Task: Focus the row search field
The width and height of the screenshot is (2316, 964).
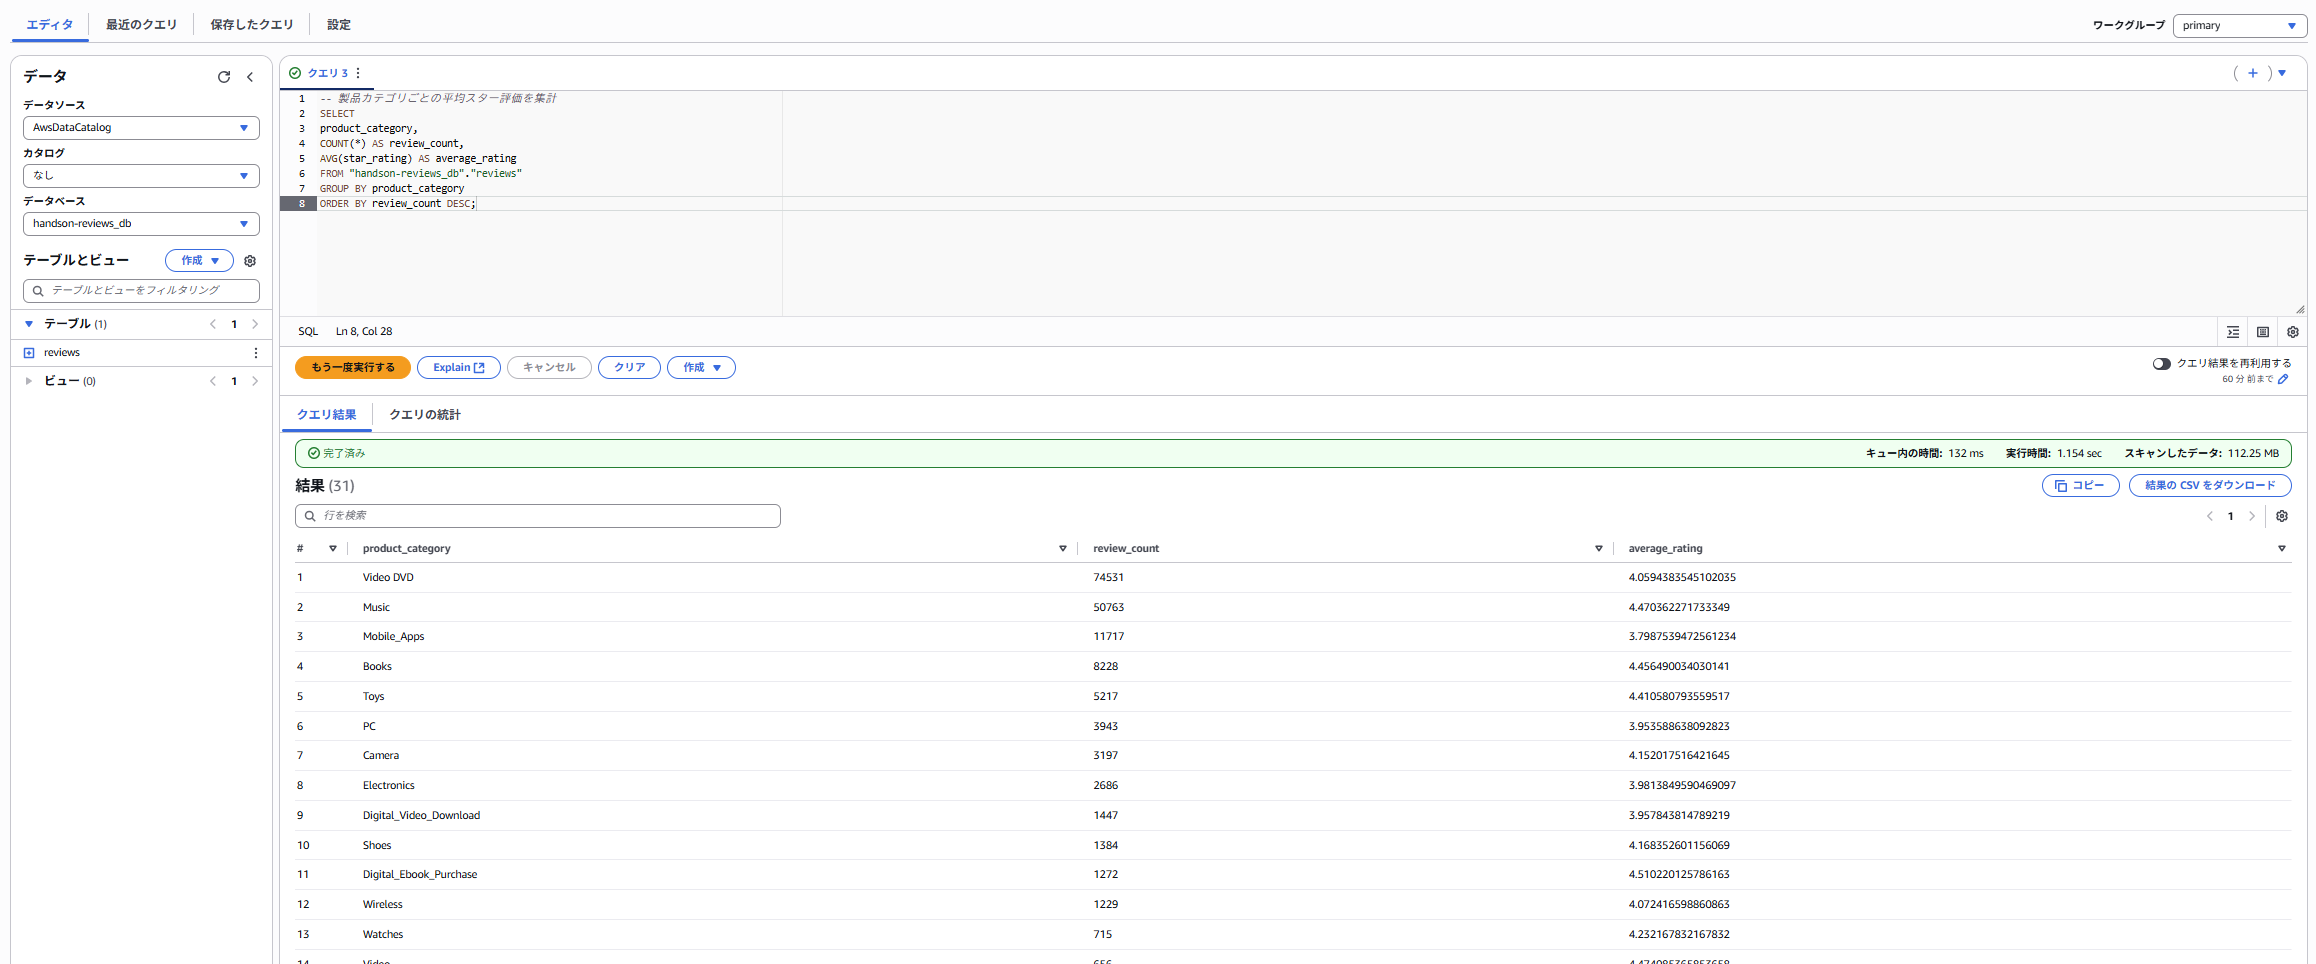Action: (x=538, y=516)
